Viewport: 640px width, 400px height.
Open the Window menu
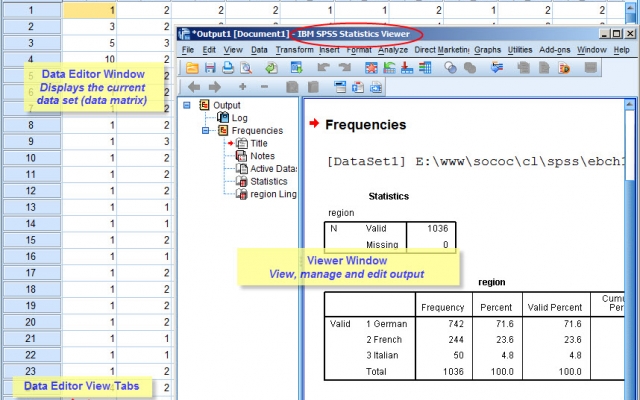tap(591, 50)
